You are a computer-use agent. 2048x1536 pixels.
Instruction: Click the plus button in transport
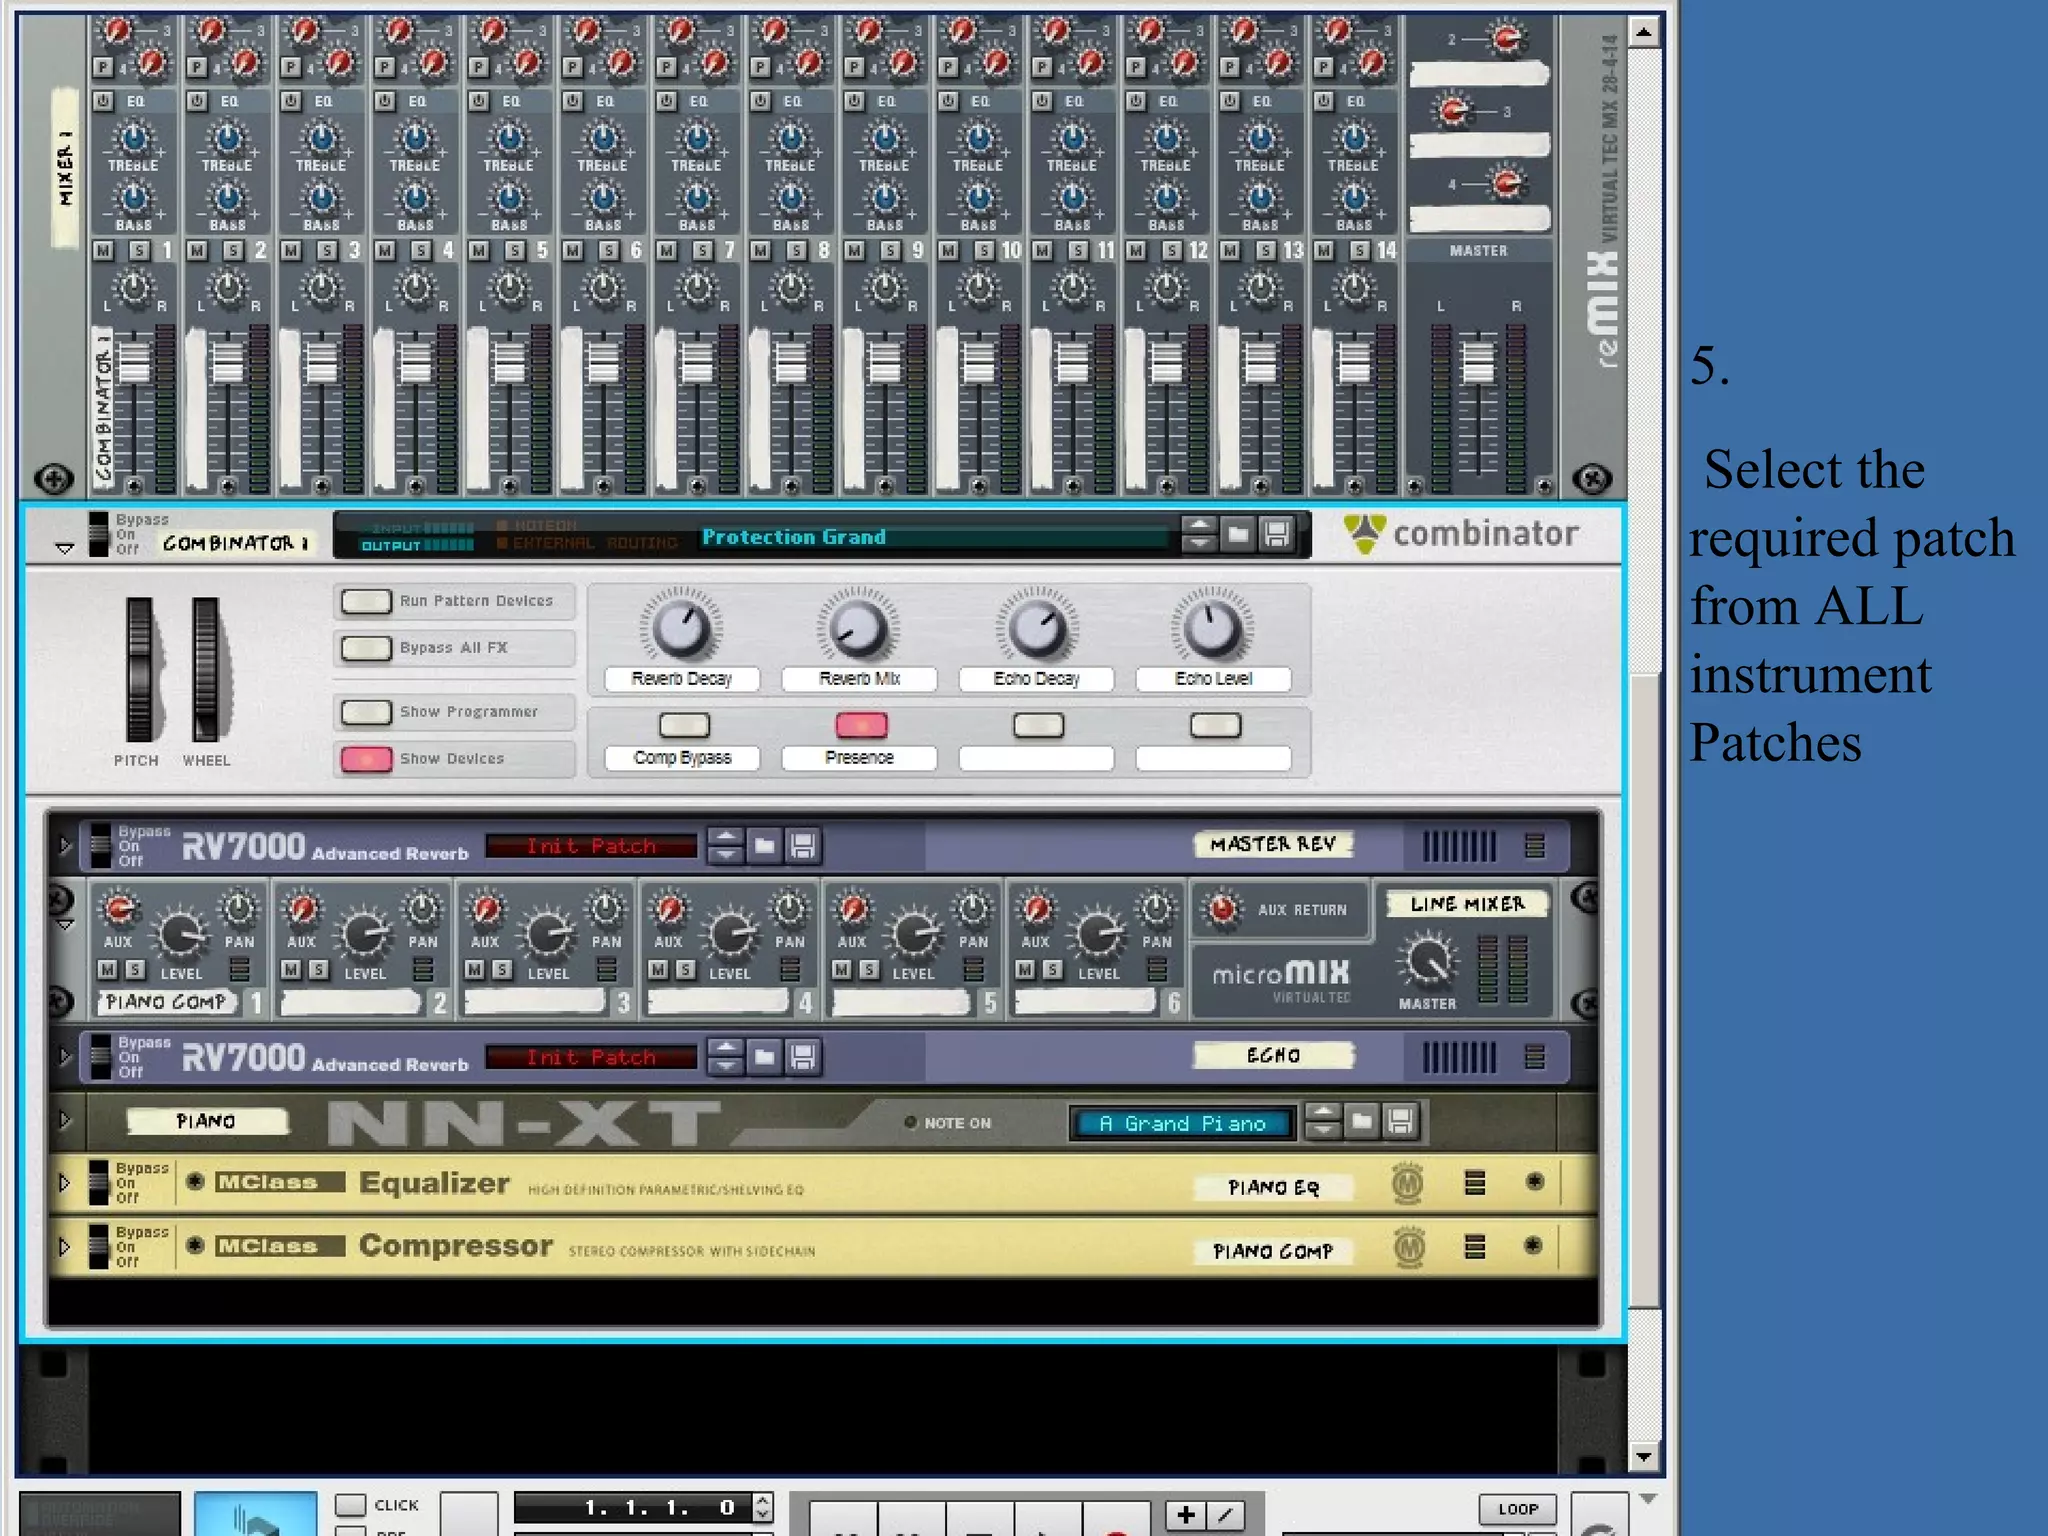pos(1186,1515)
